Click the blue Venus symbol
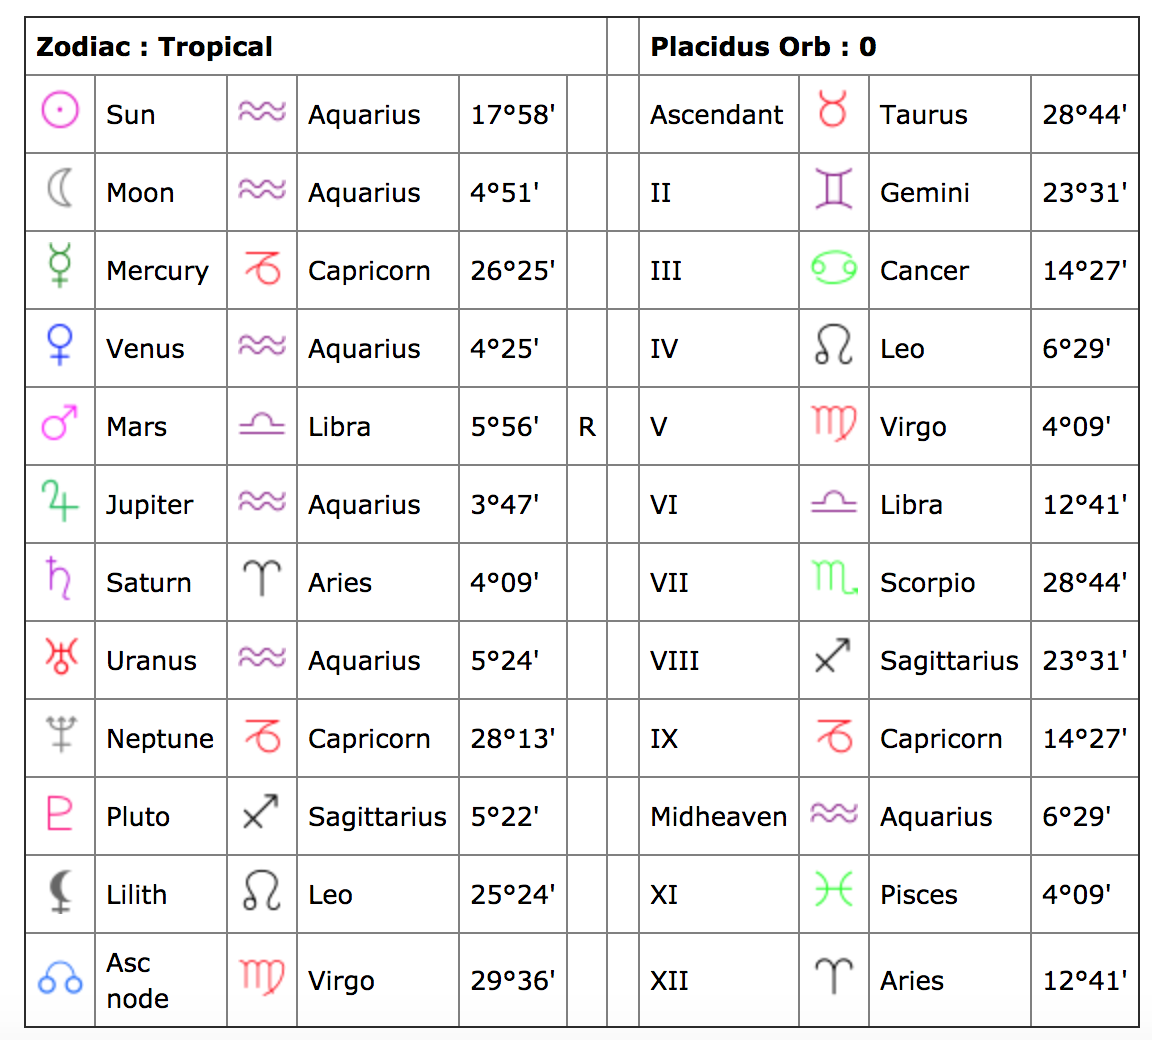 click(60, 344)
